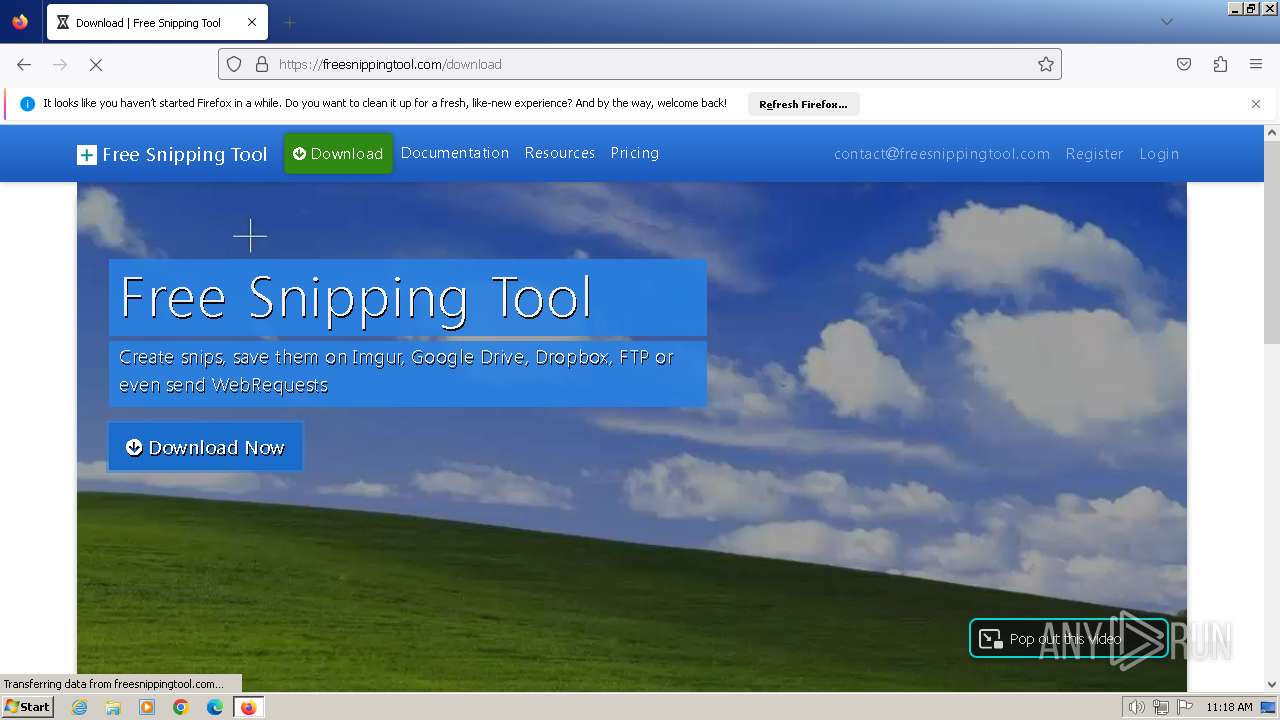Image resolution: width=1280 pixels, height=720 pixels.
Task: Launch Internet Explorer from taskbar
Action: click(80, 707)
